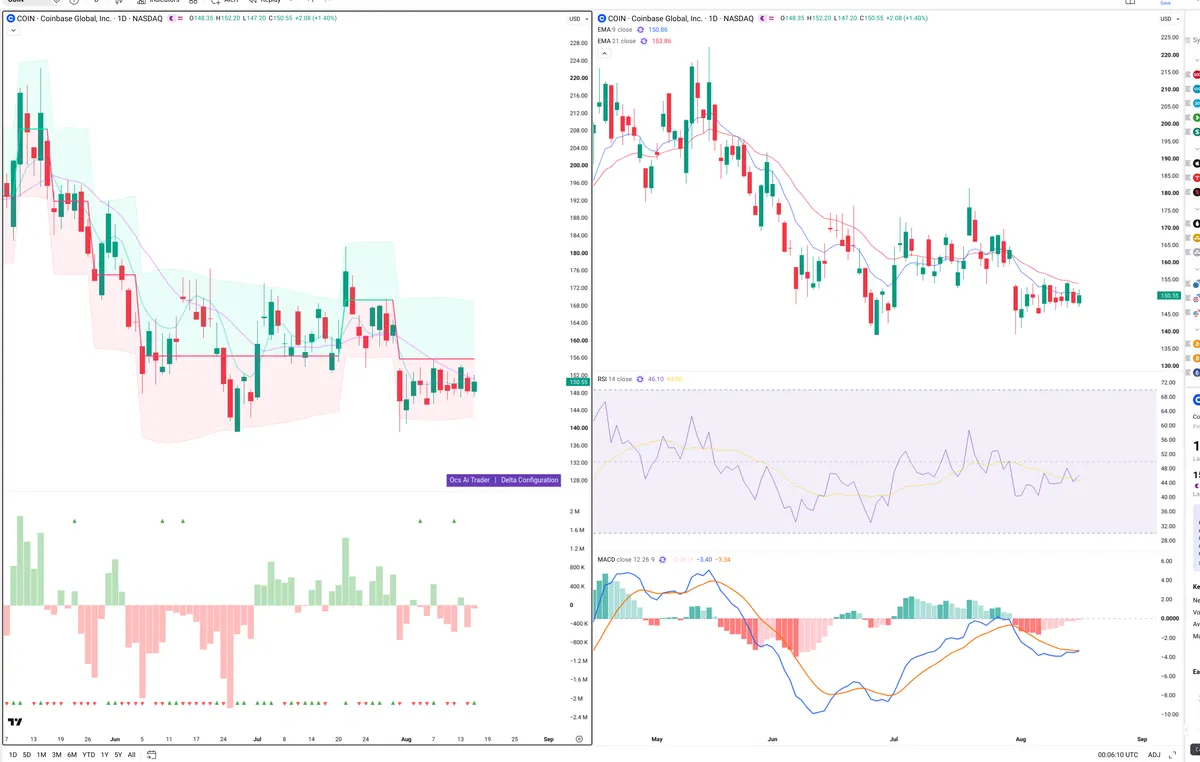Collapse legend arrow on left chart

[x=13, y=31]
